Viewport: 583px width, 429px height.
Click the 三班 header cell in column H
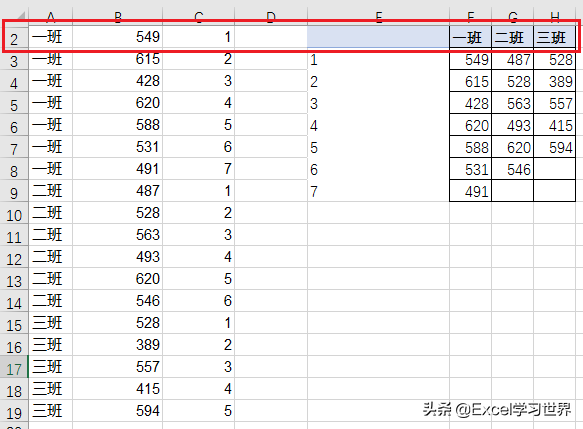554,37
